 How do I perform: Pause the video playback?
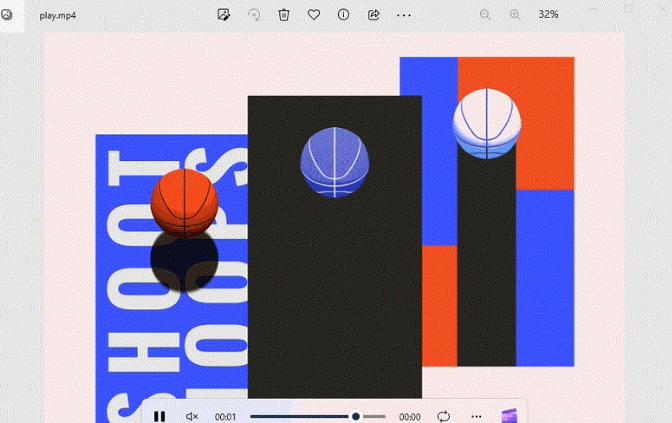coord(159,416)
